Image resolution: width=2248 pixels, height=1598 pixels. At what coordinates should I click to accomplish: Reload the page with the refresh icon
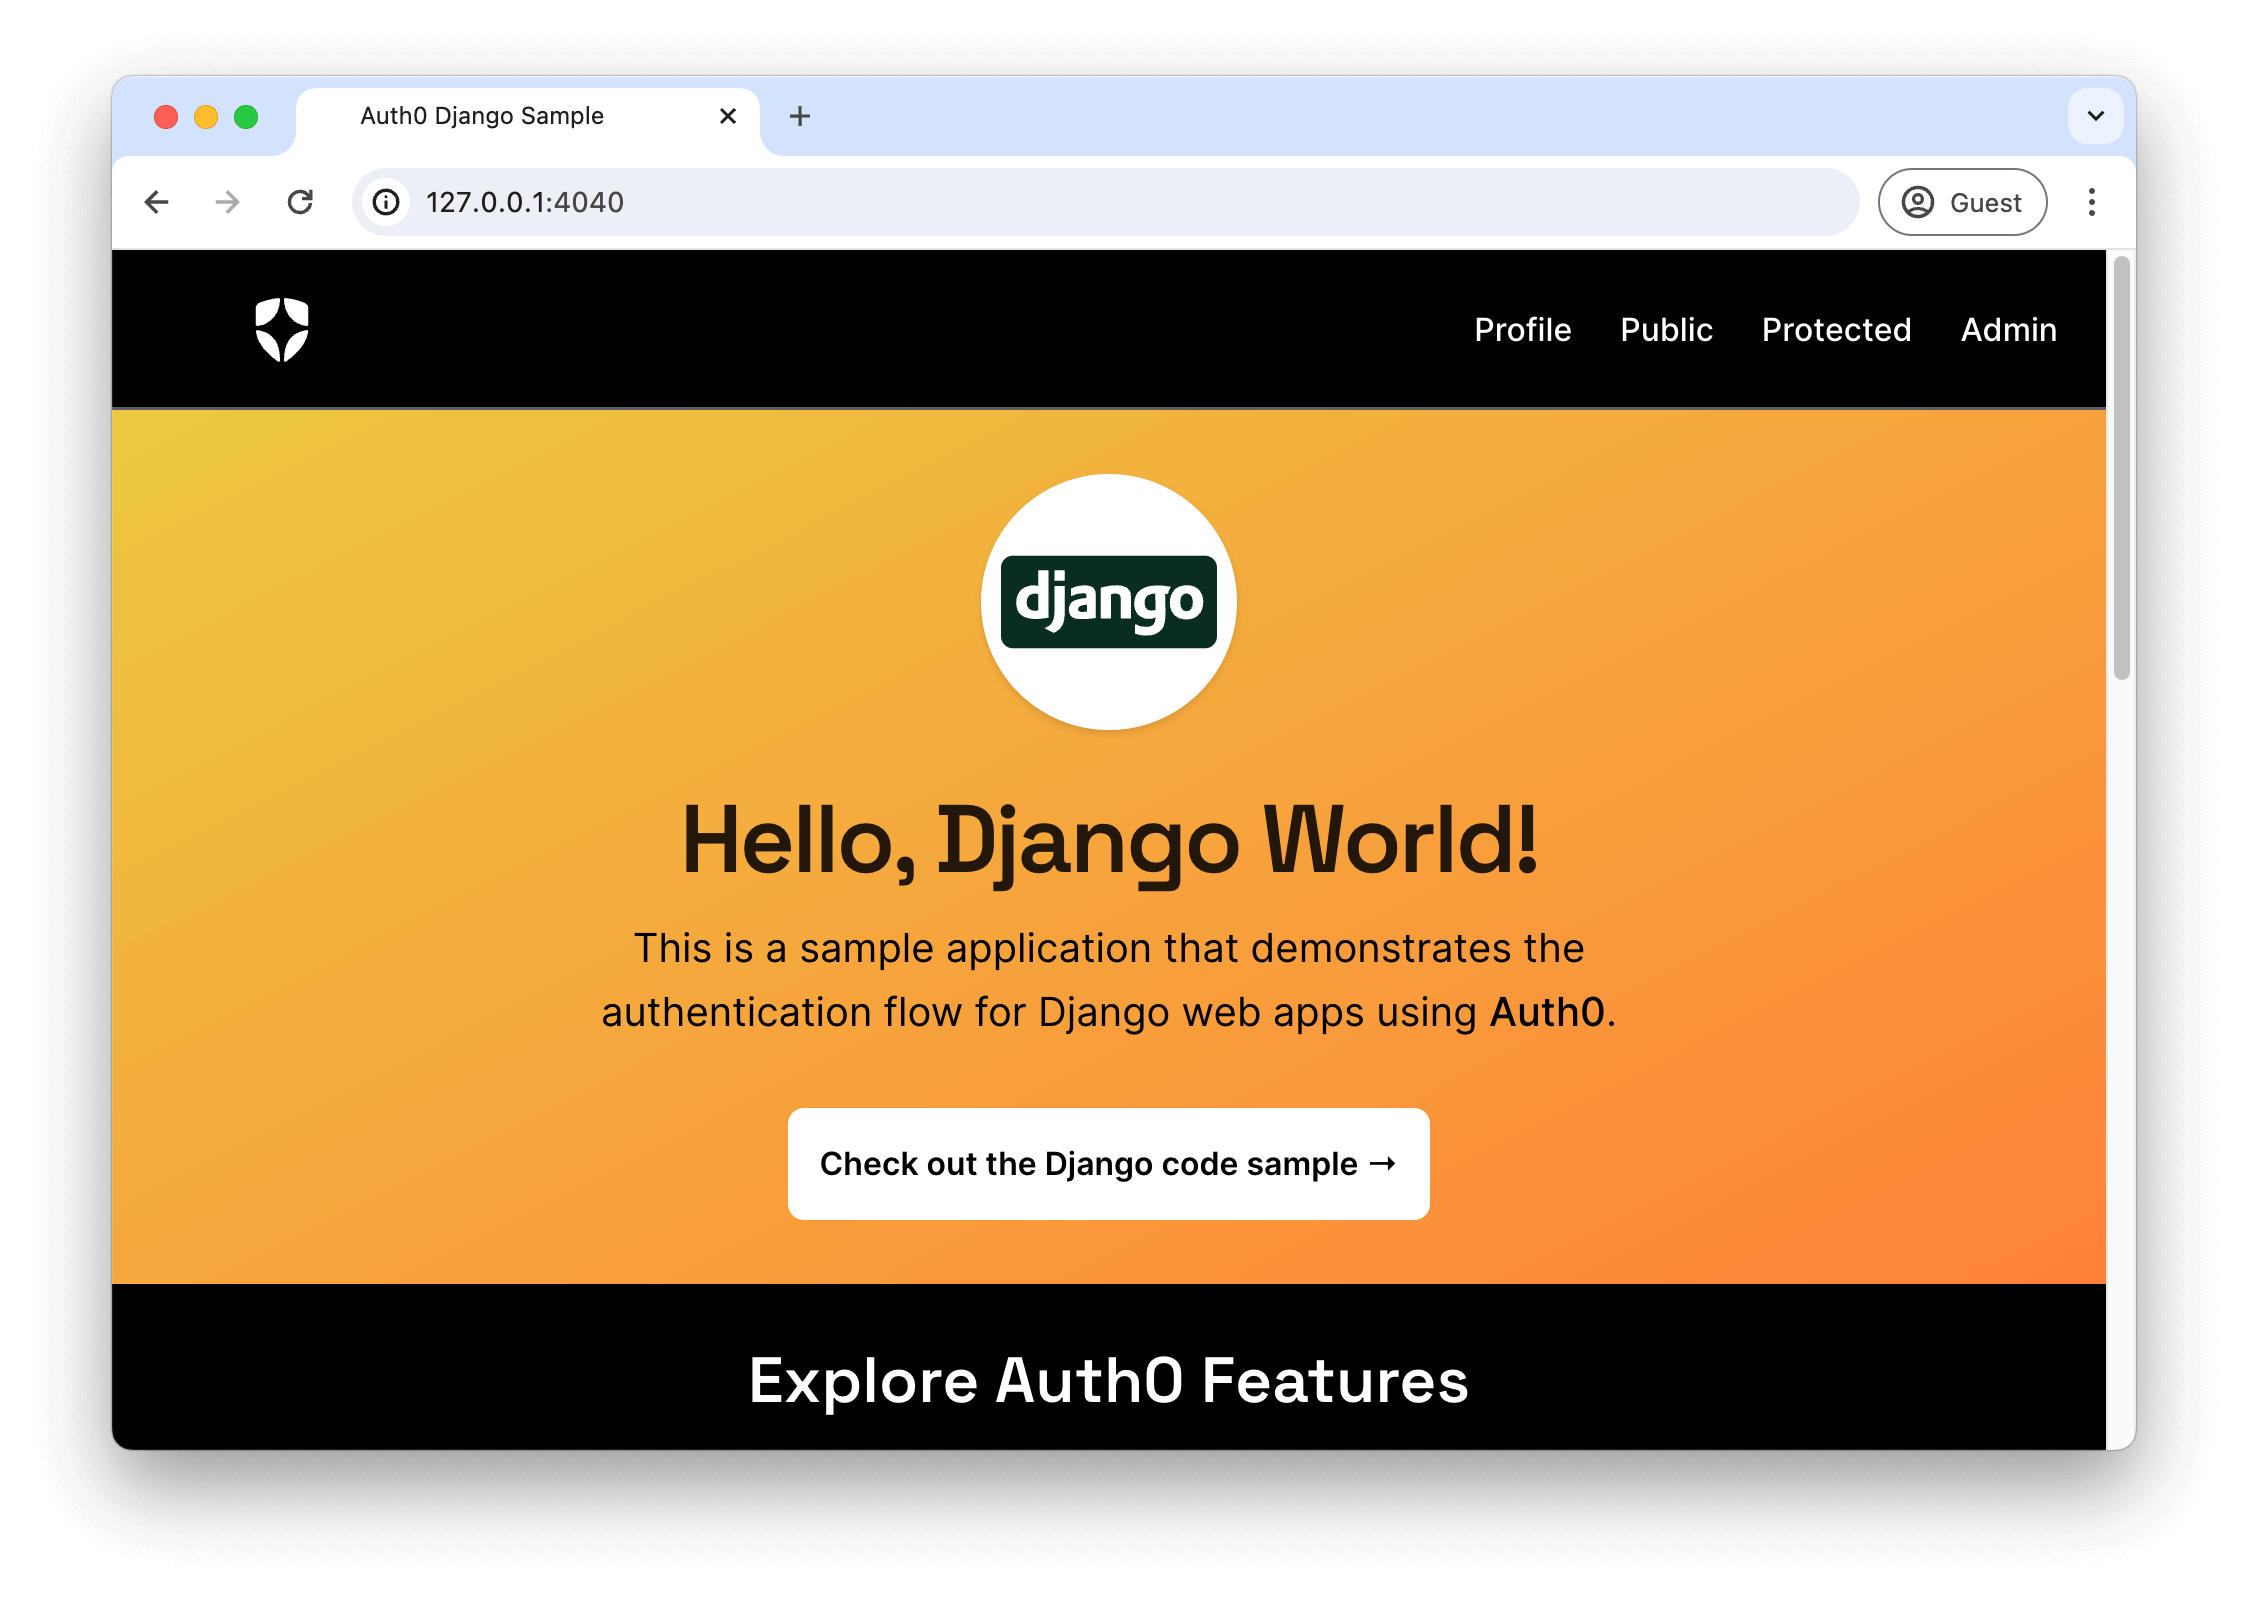tap(300, 202)
